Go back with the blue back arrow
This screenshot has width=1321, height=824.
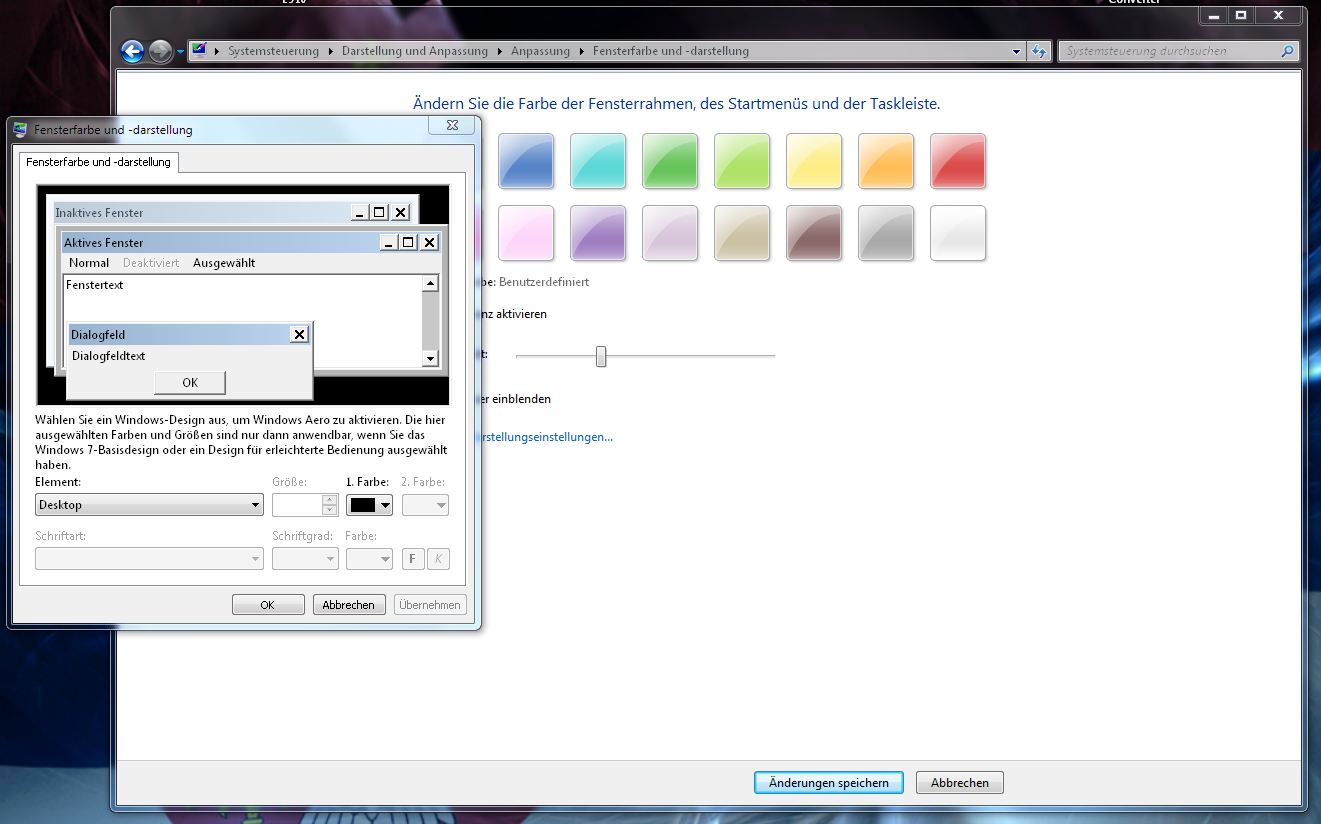(132, 51)
